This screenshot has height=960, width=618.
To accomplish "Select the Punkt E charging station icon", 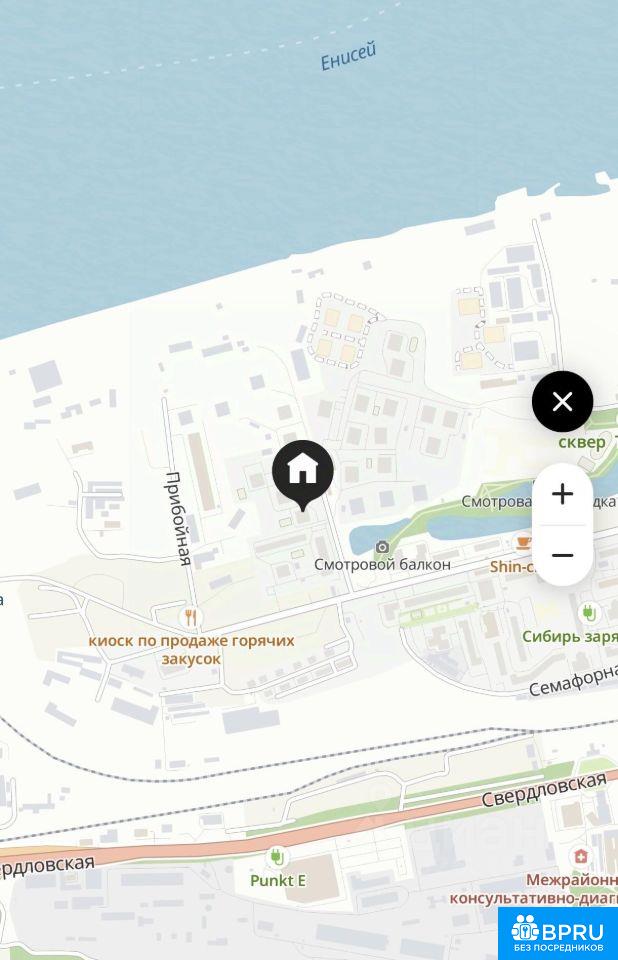I will 277,855.
